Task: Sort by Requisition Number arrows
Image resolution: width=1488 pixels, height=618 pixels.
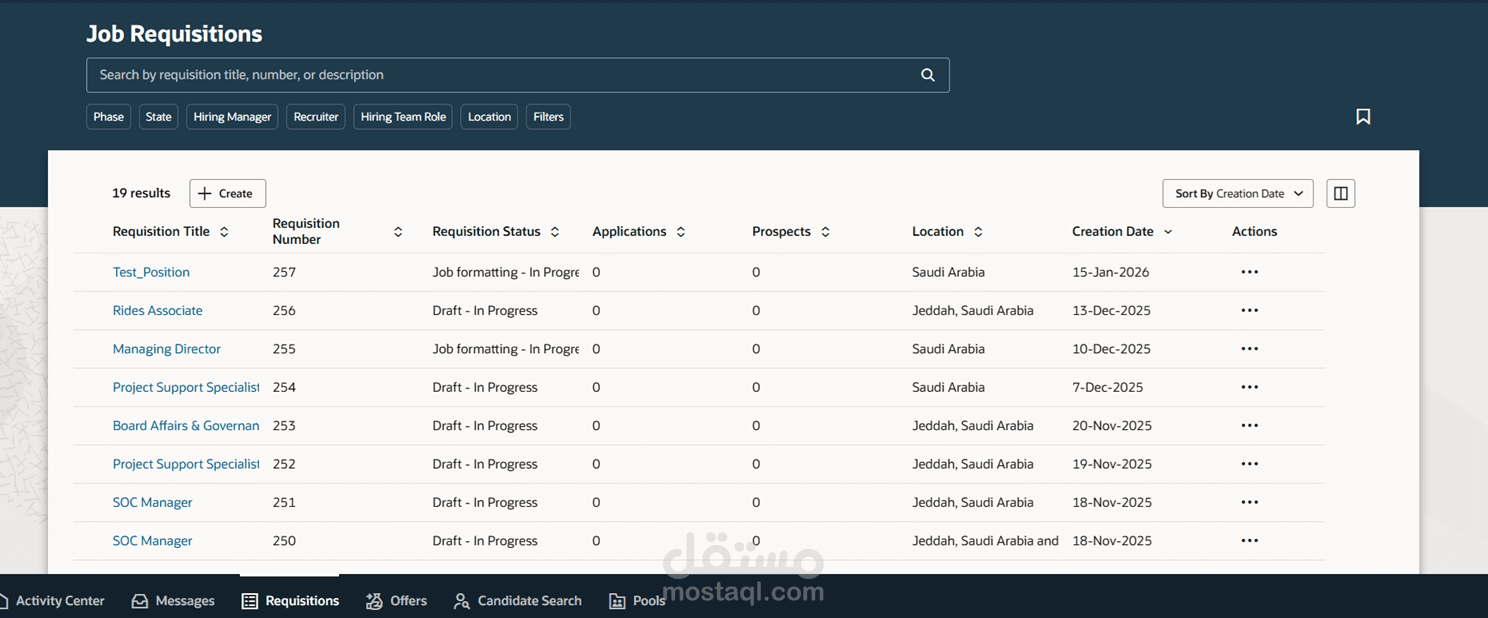Action: click(398, 232)
